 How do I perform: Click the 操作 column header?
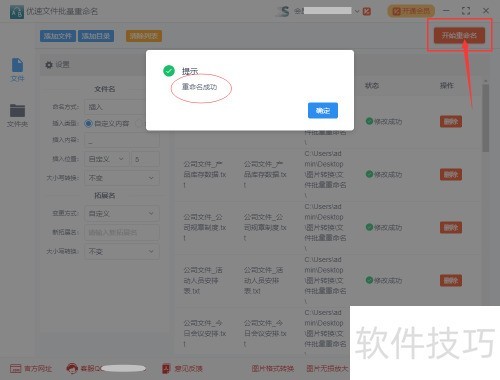coord(447,86)
